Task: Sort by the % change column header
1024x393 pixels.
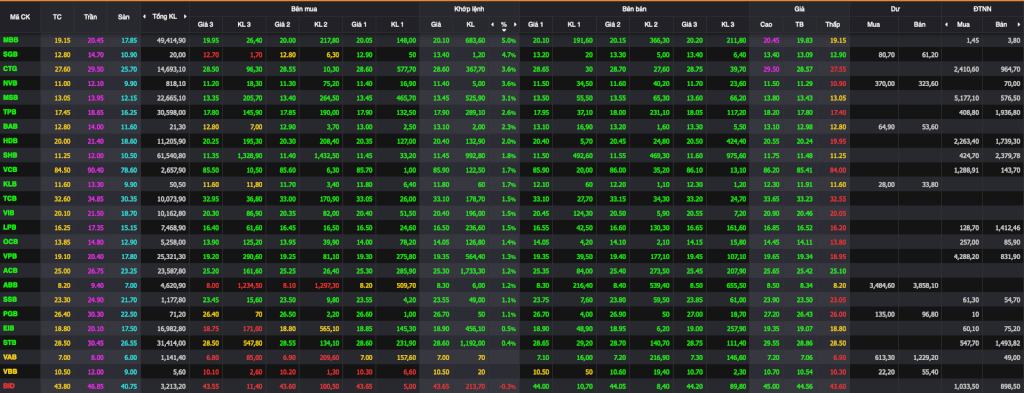Action: coord(504,25)
